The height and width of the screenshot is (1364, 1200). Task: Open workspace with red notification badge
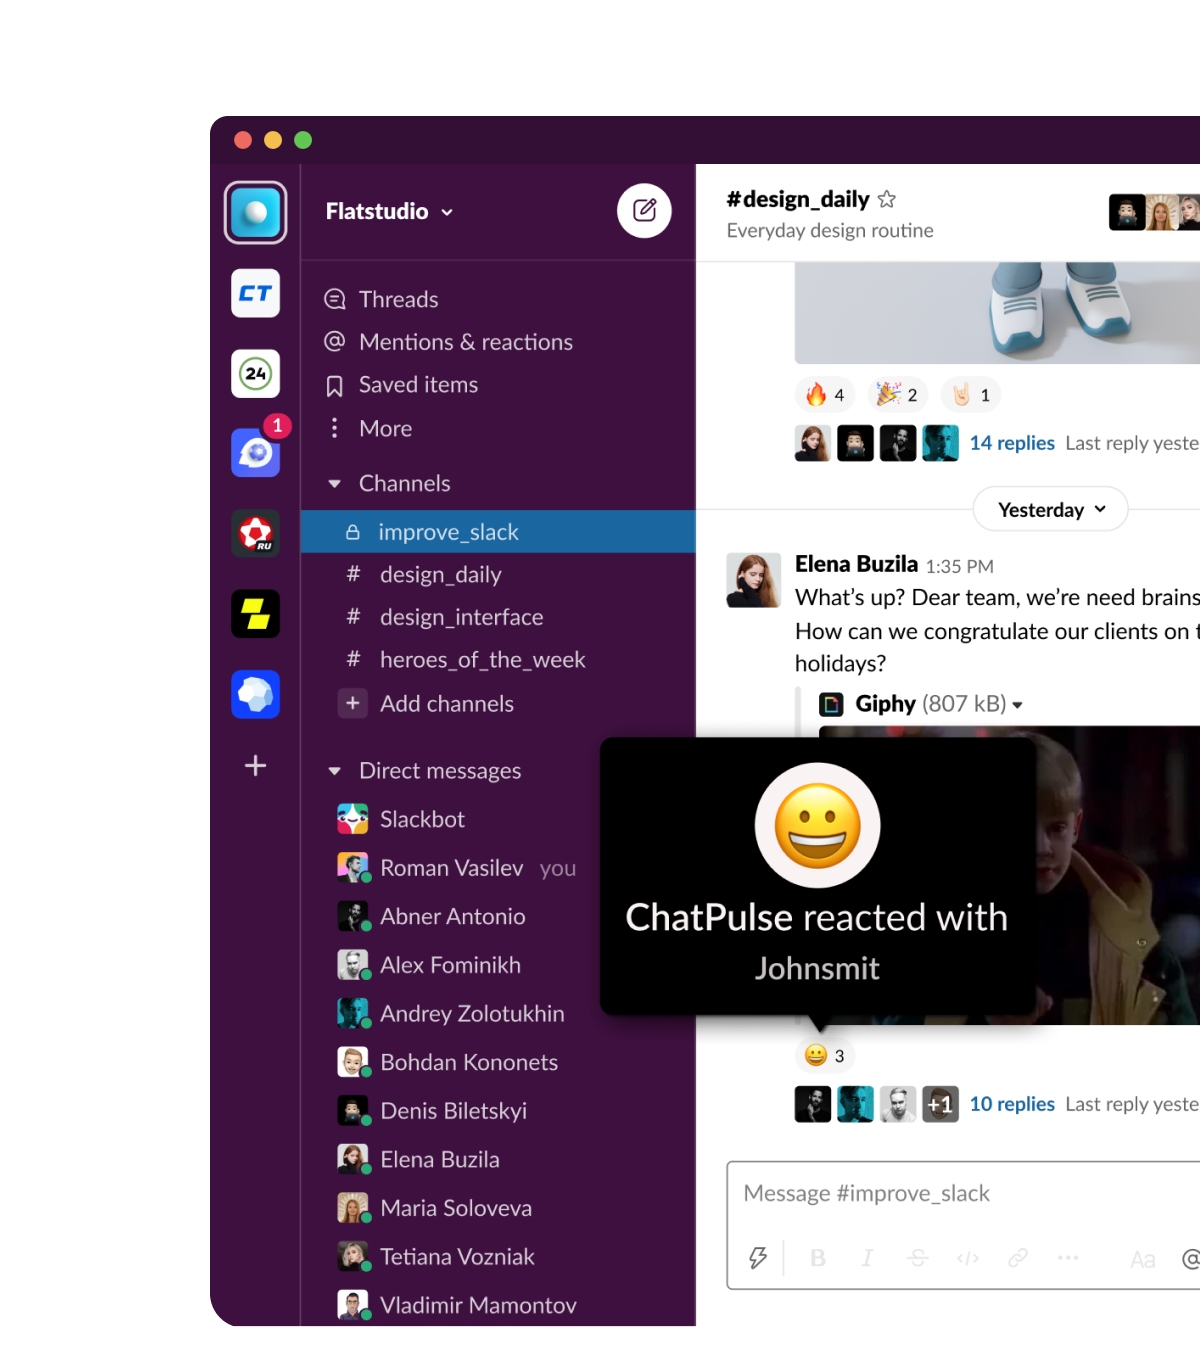(255, 452)
